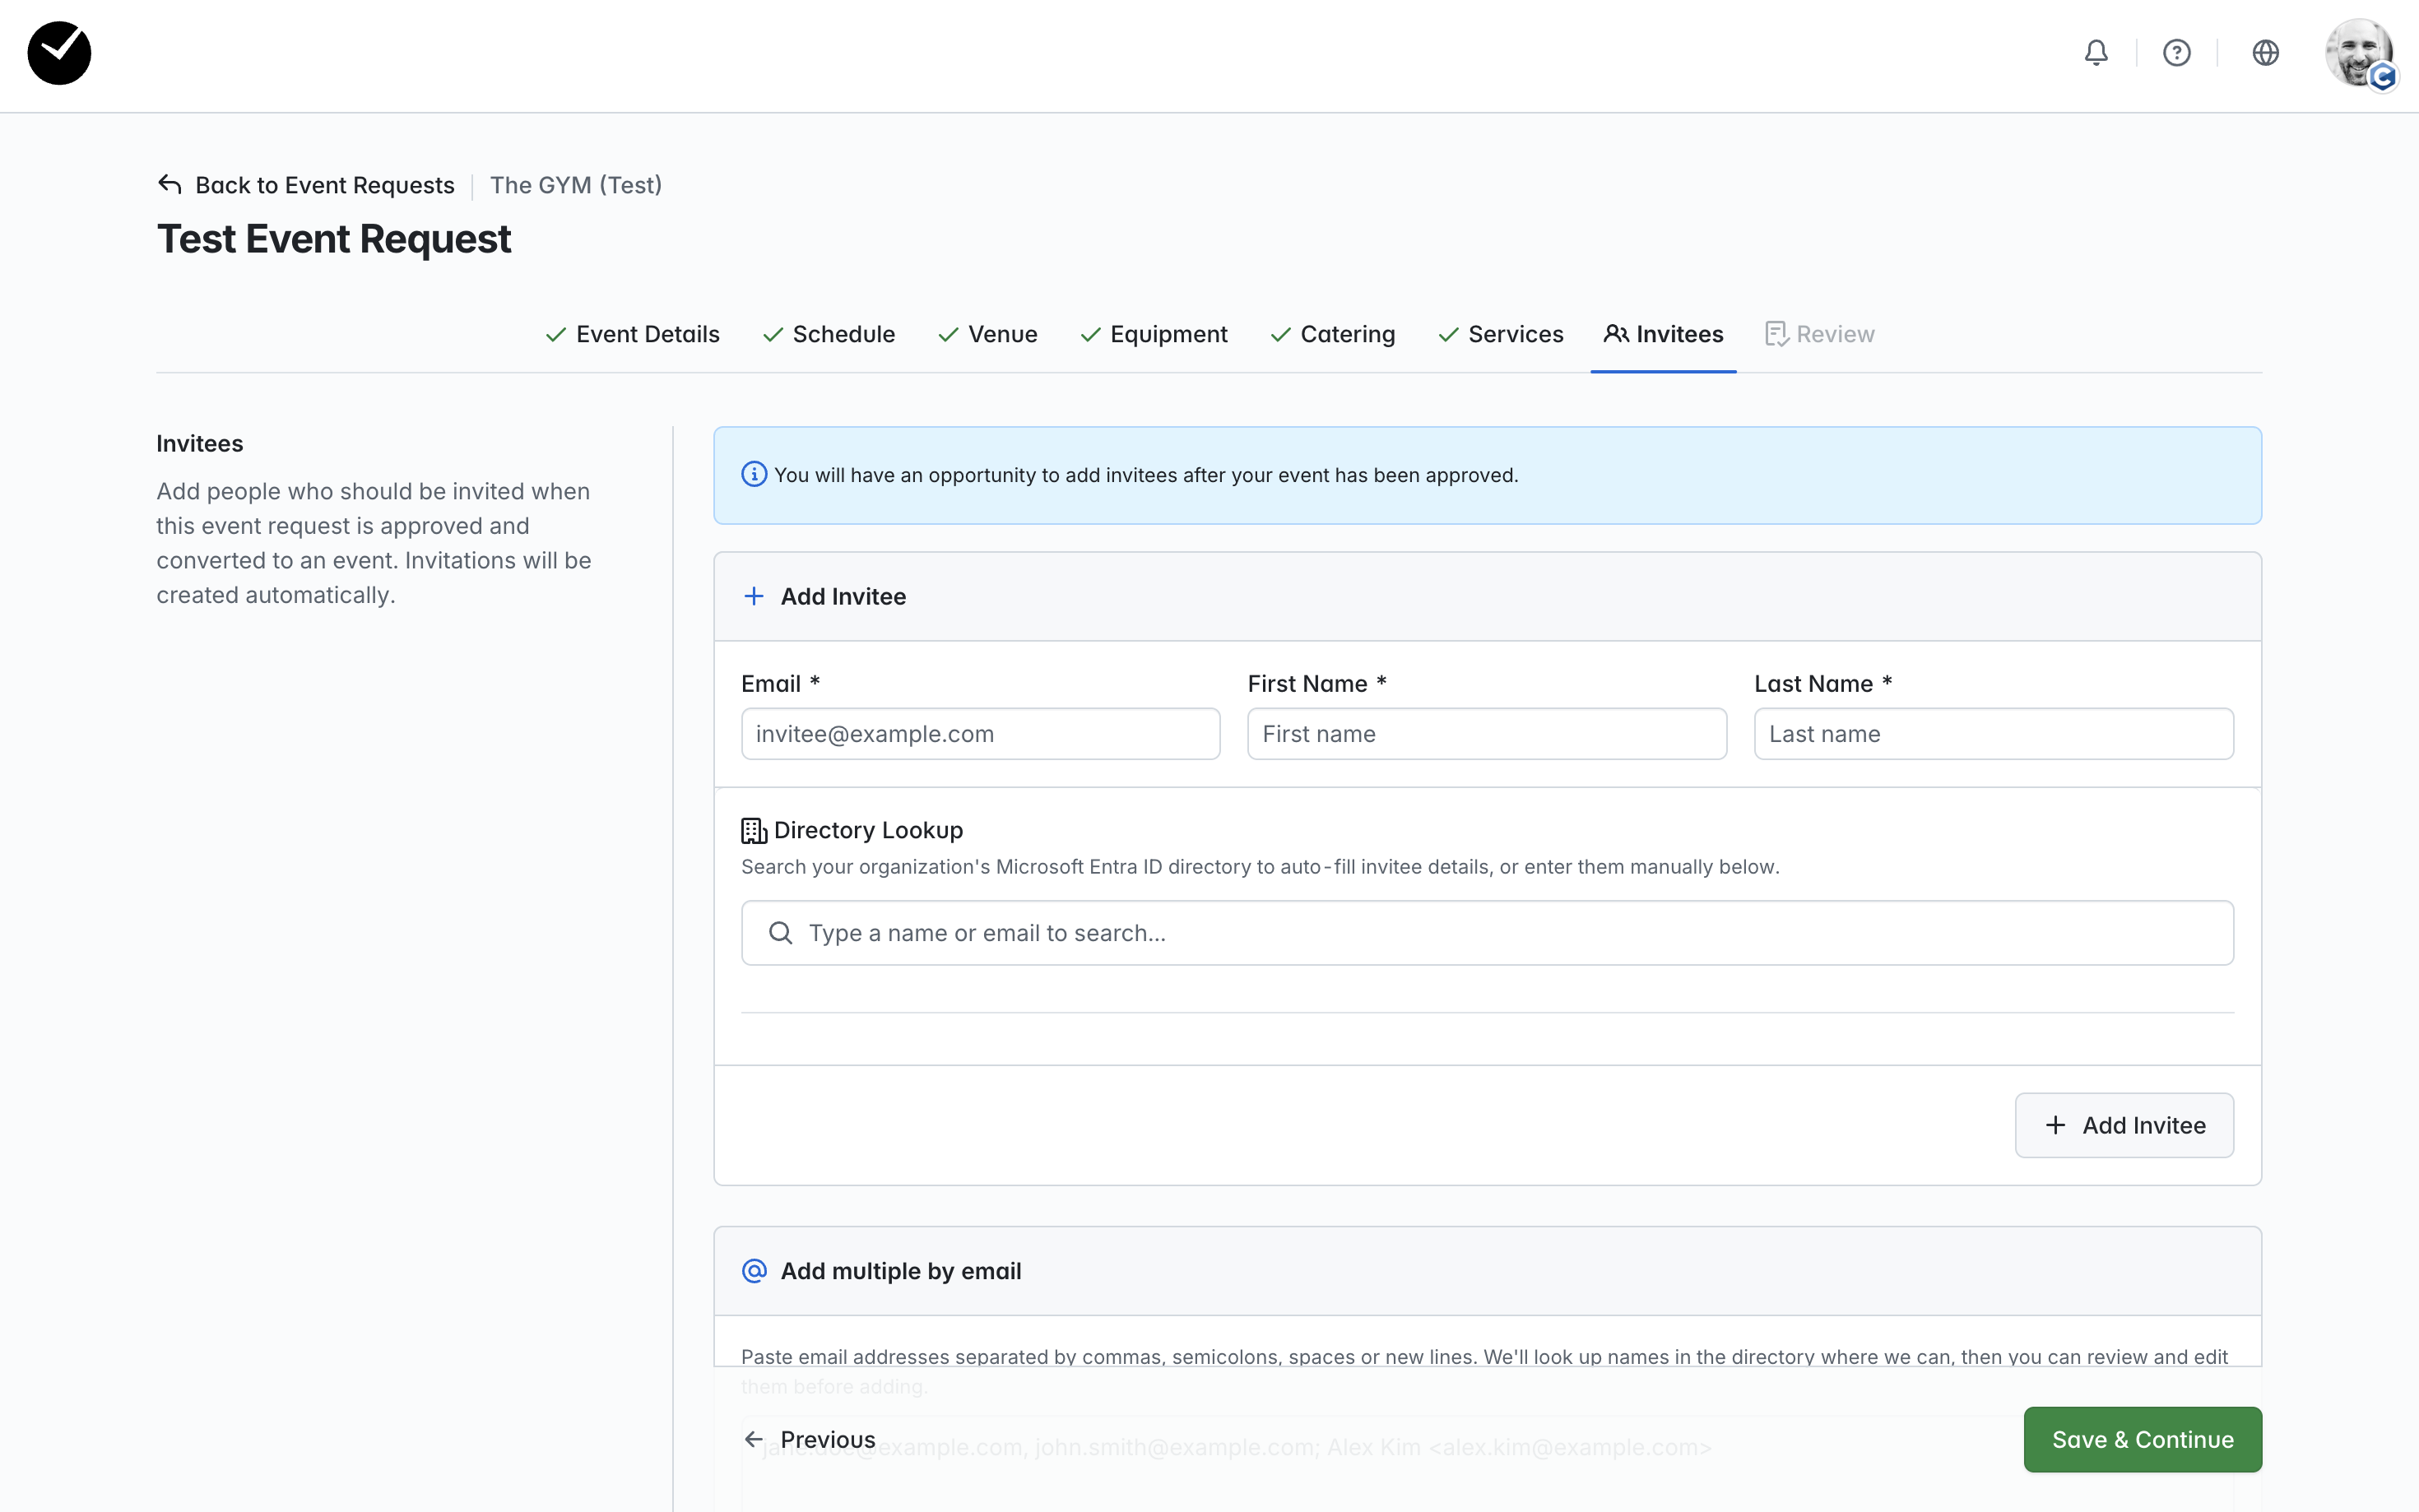Switch to the Catering step
The width and height of the screenshot is (2419, 1512).
(x=1333, y=334)
